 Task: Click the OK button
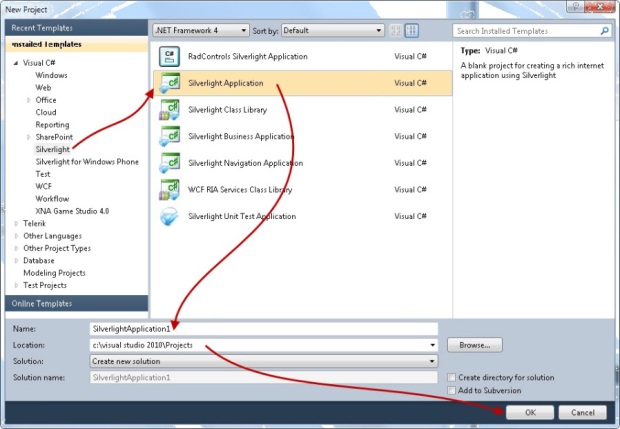pos(530,412)
